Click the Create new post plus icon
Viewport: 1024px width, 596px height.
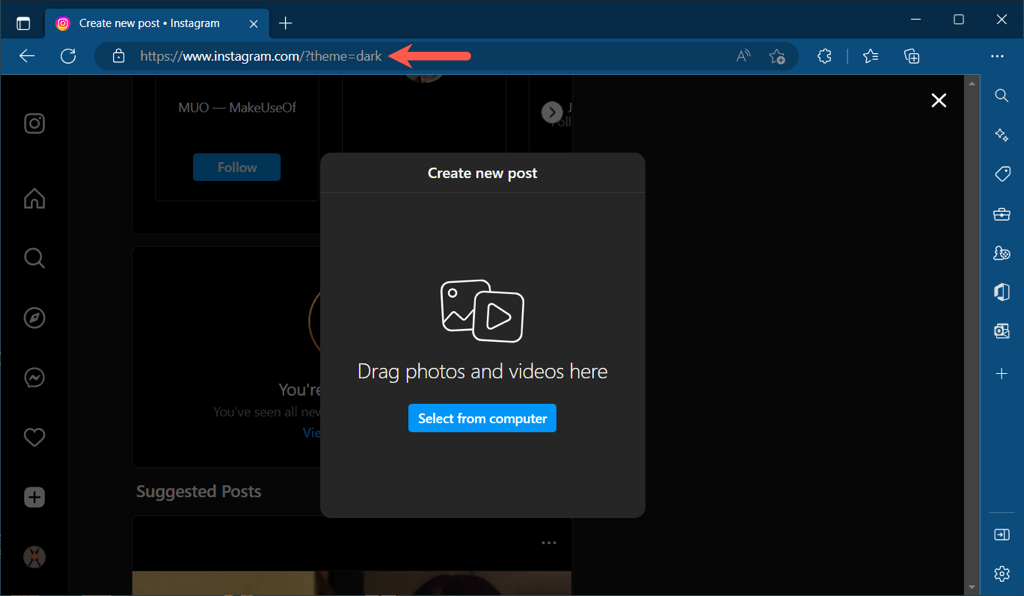point(34,497)
